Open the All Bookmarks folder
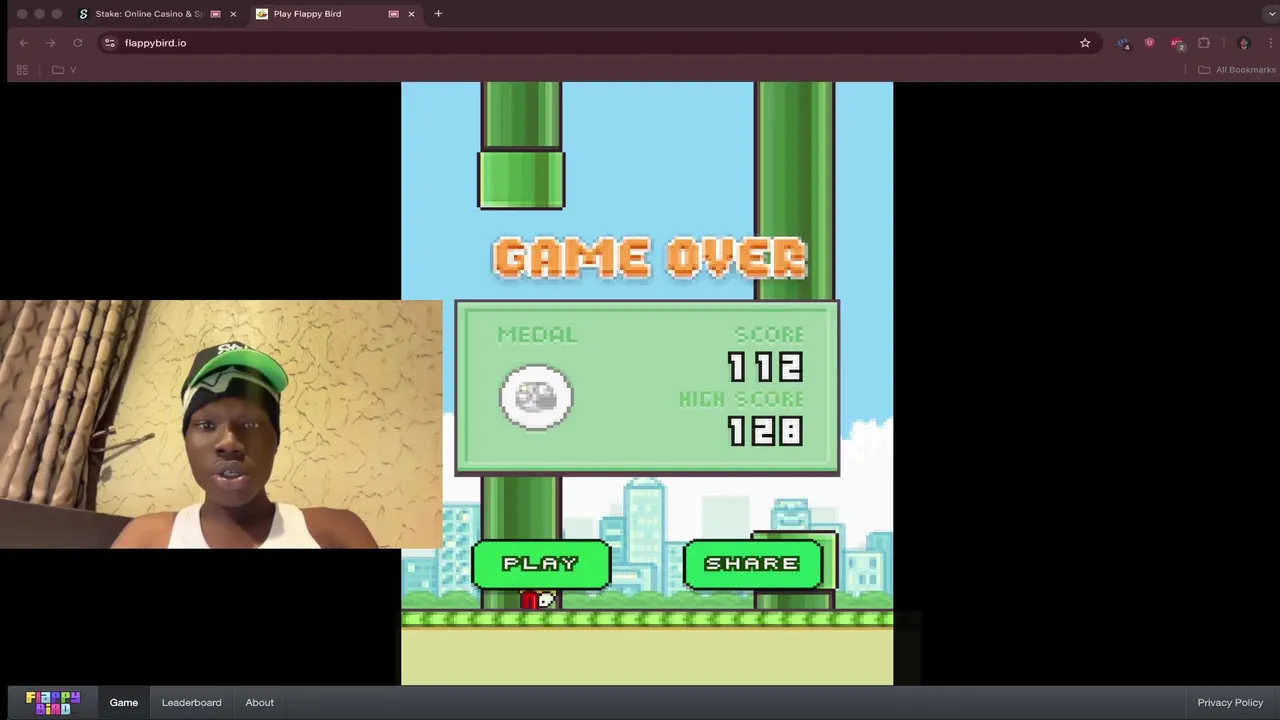Viewport: 1280px width, 720px height. [x=1237, y=70]
